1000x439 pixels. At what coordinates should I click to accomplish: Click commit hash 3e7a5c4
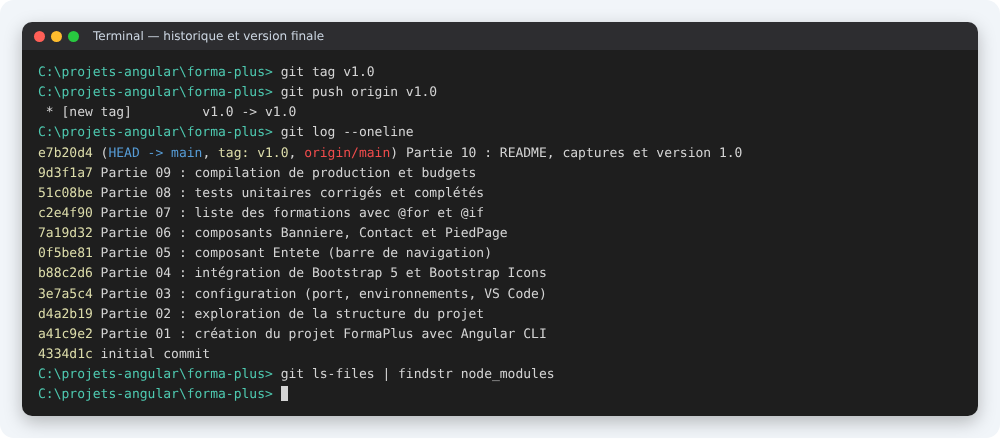[66, 294]
